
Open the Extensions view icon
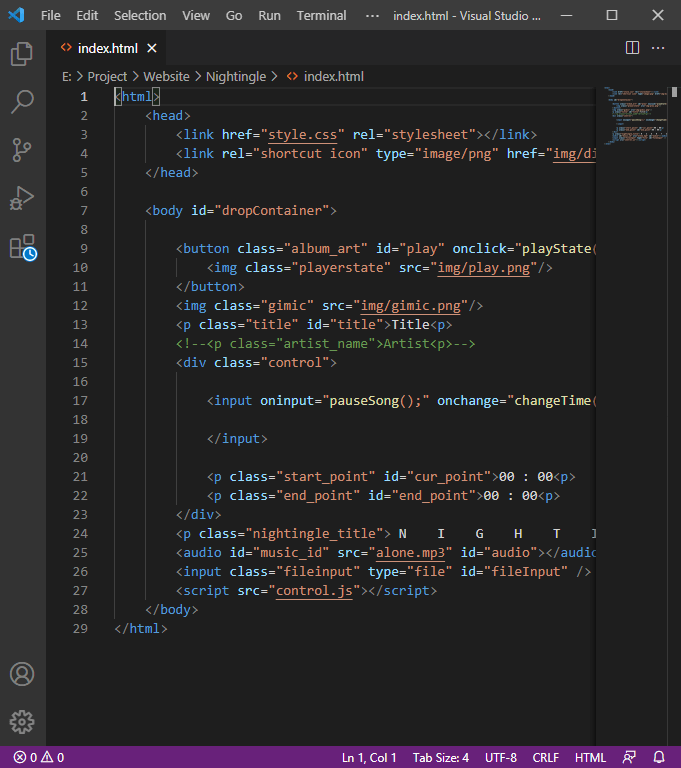[x=22, y=247]
